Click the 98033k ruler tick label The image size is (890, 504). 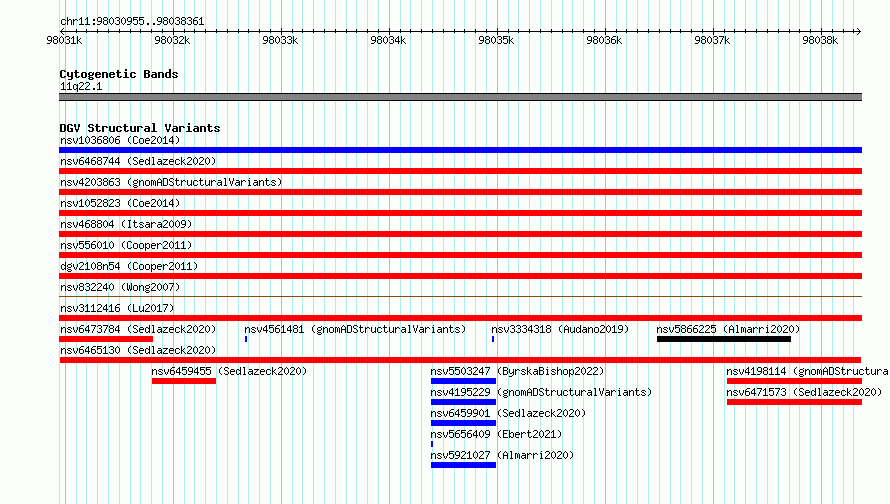click(x=280, y=40)
